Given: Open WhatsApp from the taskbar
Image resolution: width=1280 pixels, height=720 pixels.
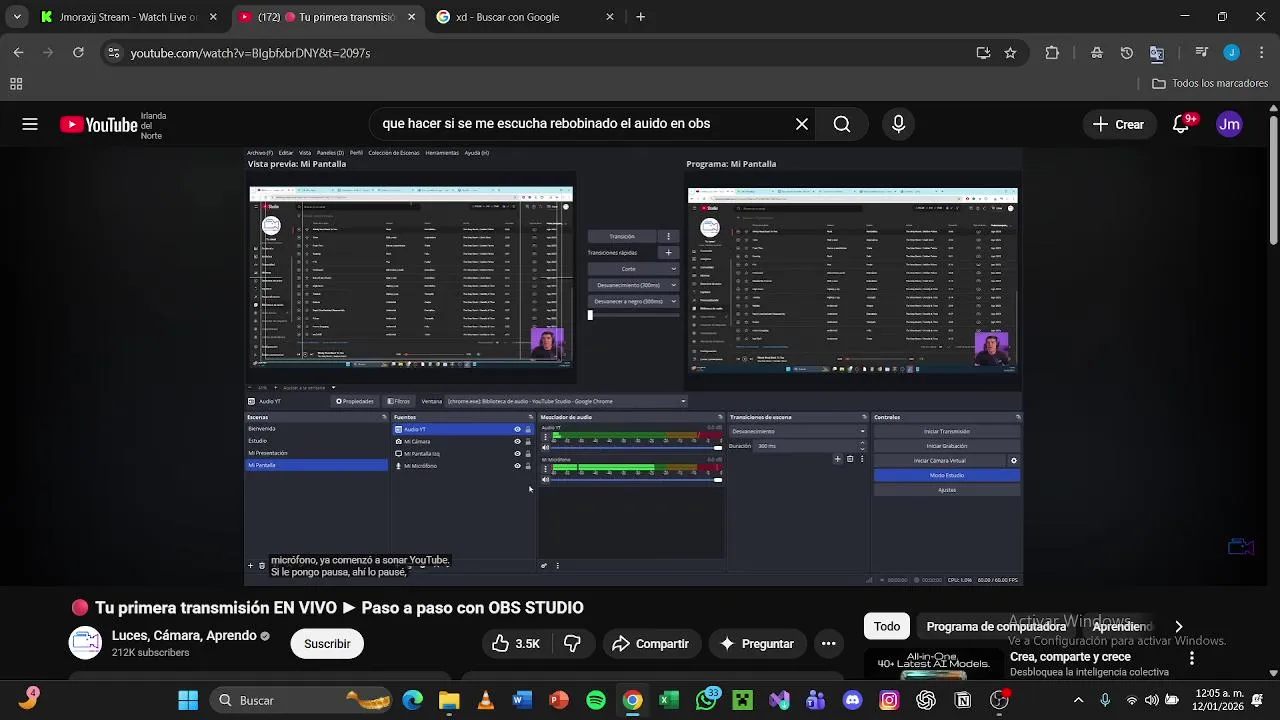Looking at the screenshot, I should pos(707,700).
